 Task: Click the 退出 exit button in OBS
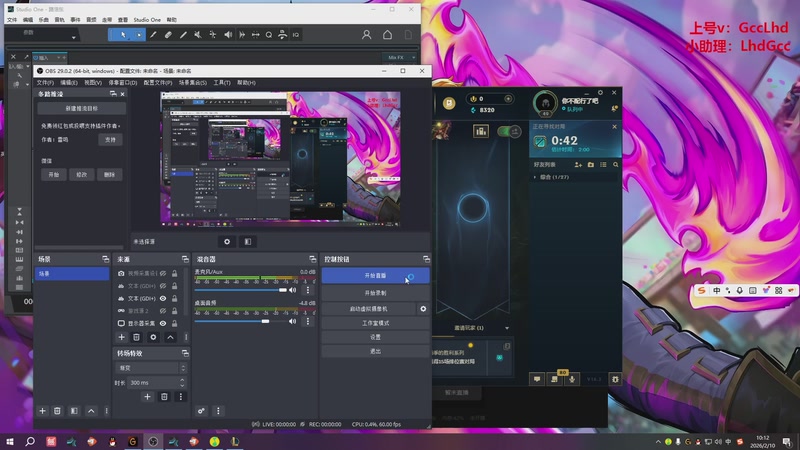pyautogui.click(x=375, y=352)
